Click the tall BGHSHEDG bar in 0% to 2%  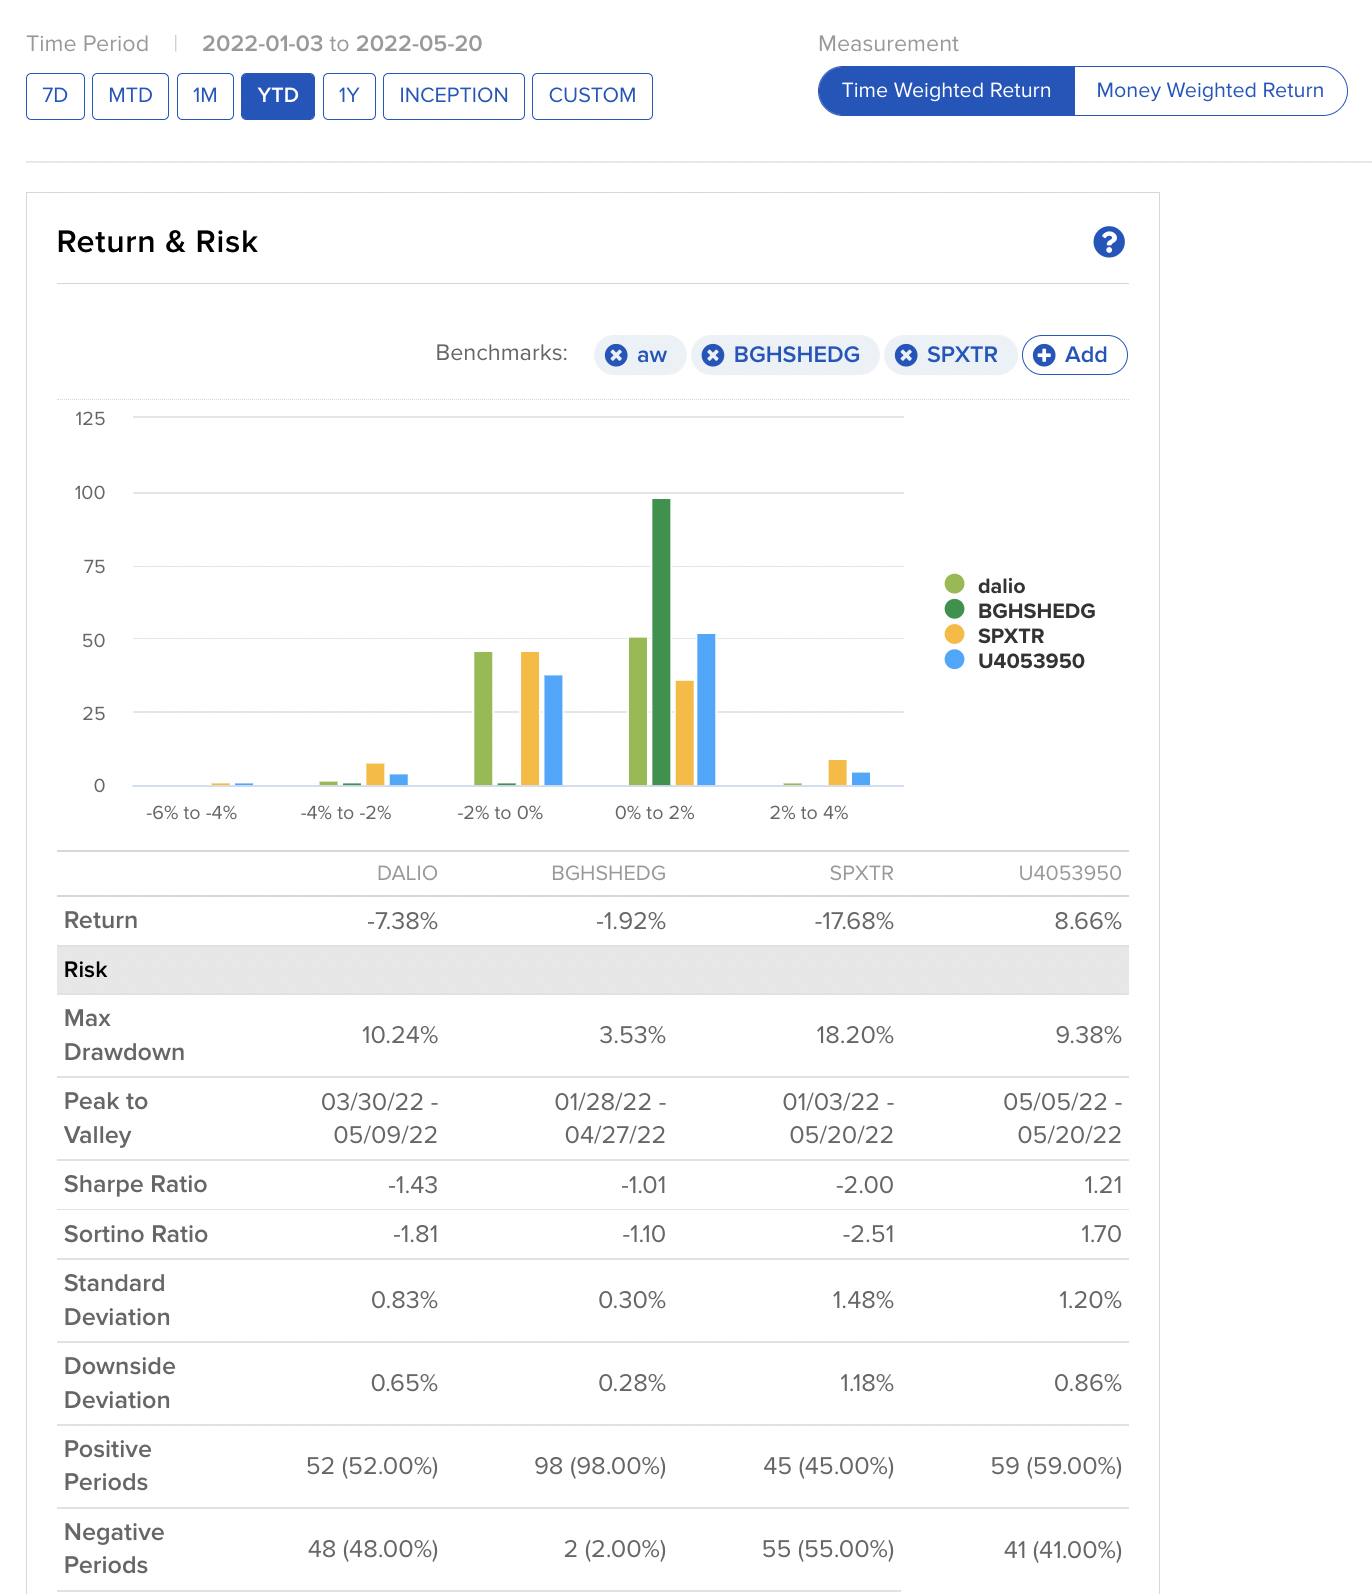(661, 640)
